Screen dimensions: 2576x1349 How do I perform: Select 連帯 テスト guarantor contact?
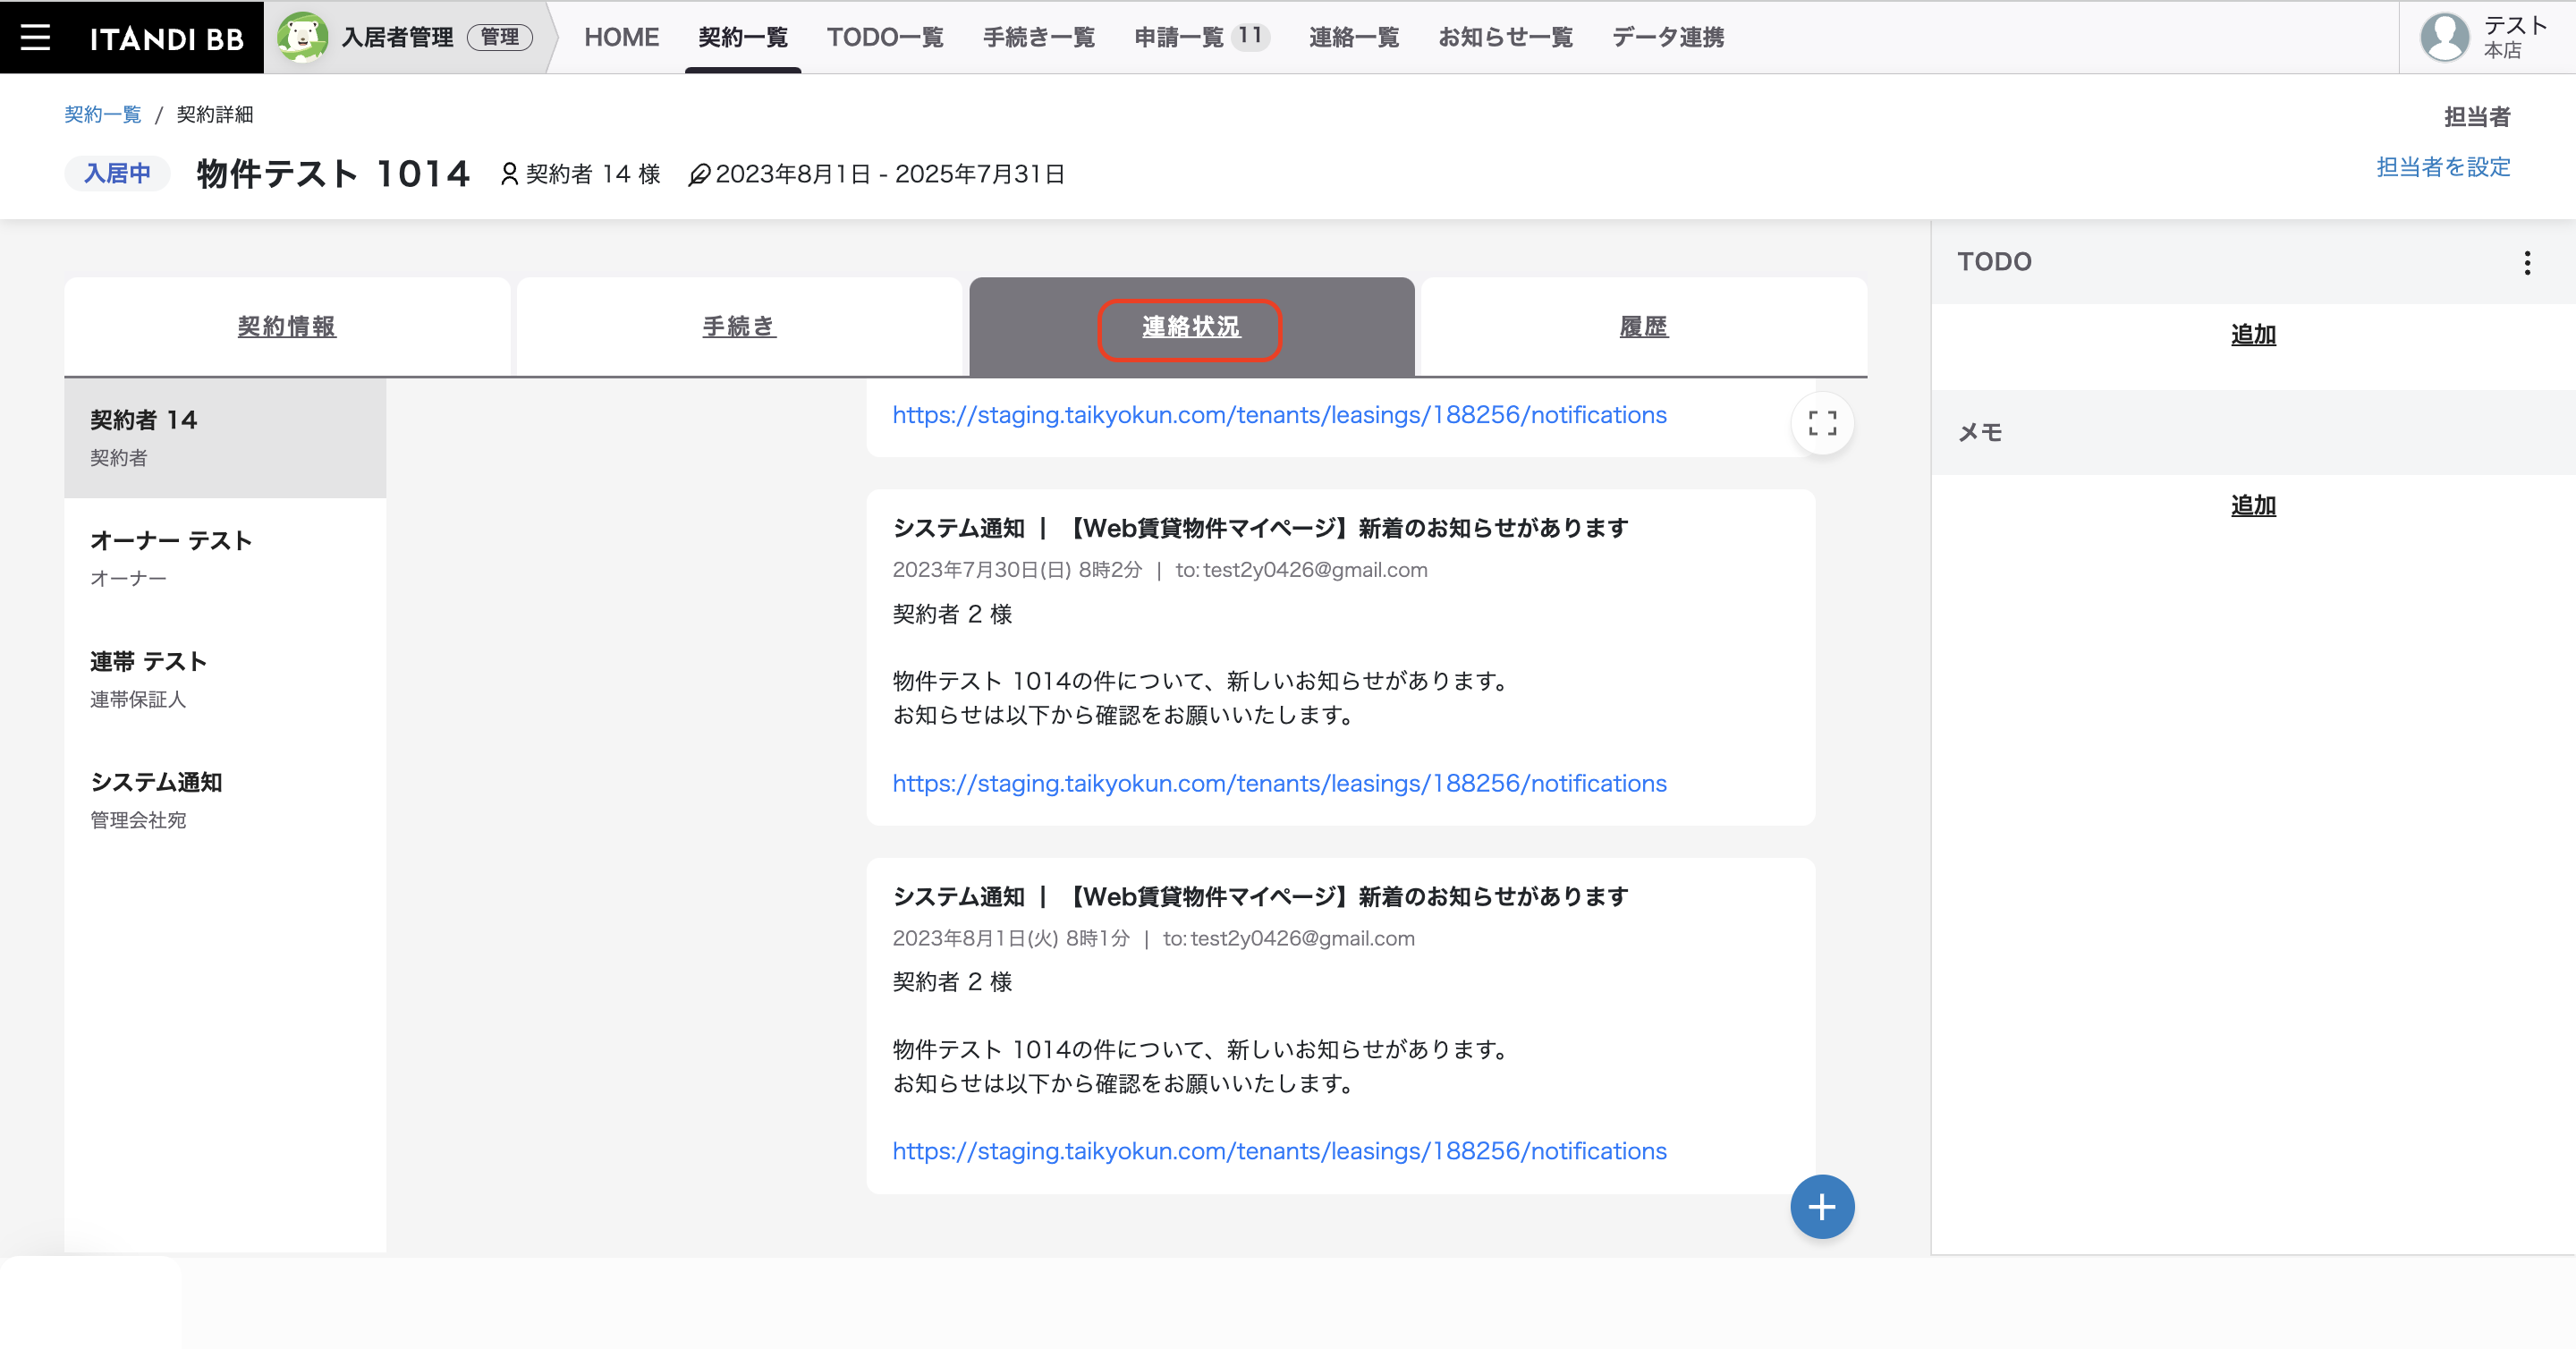coord(225,679)
